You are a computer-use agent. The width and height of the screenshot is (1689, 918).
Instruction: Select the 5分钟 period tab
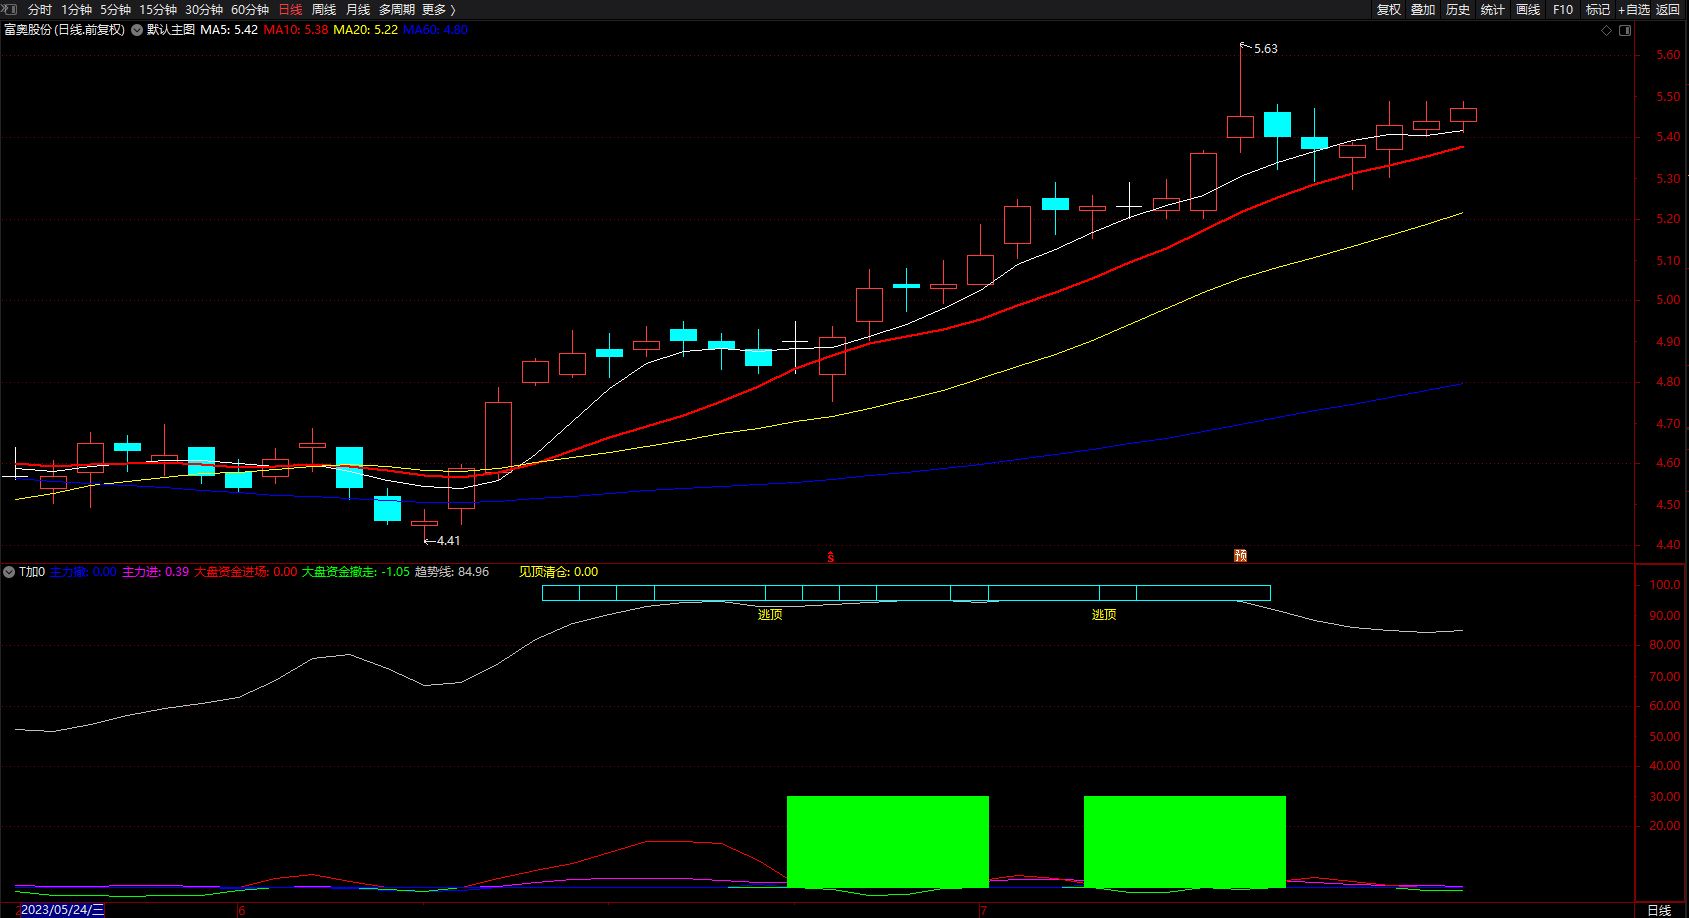[115, 9]
